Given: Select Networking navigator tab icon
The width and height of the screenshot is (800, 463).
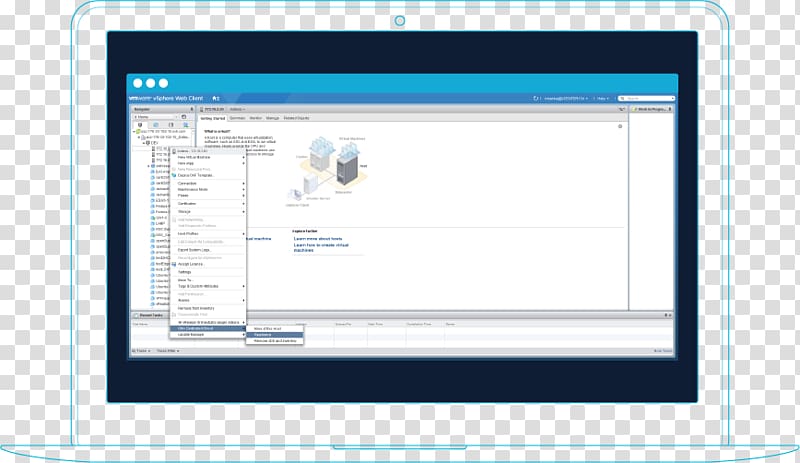Looking at the screenshot, I should [x=186, y=125].
